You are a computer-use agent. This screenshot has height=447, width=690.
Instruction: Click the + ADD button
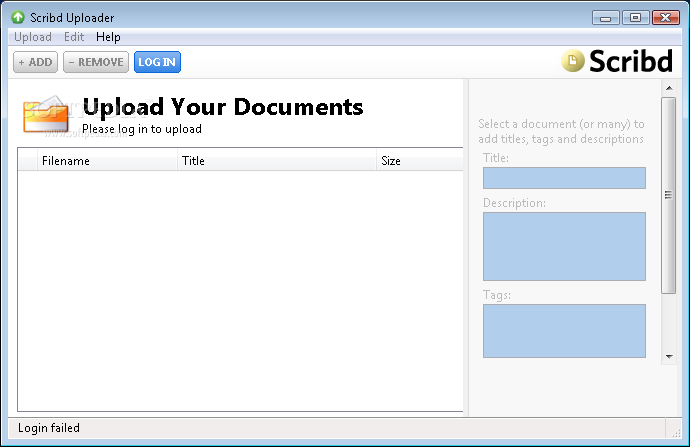click(x=36, y=62)
